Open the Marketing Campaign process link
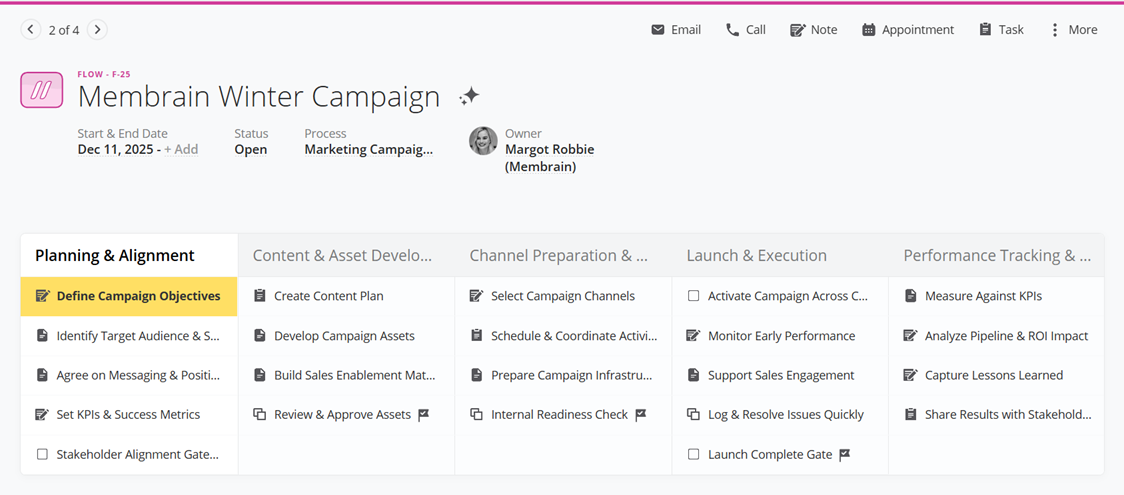This screenshot has width=1124, height=495. 368,150
